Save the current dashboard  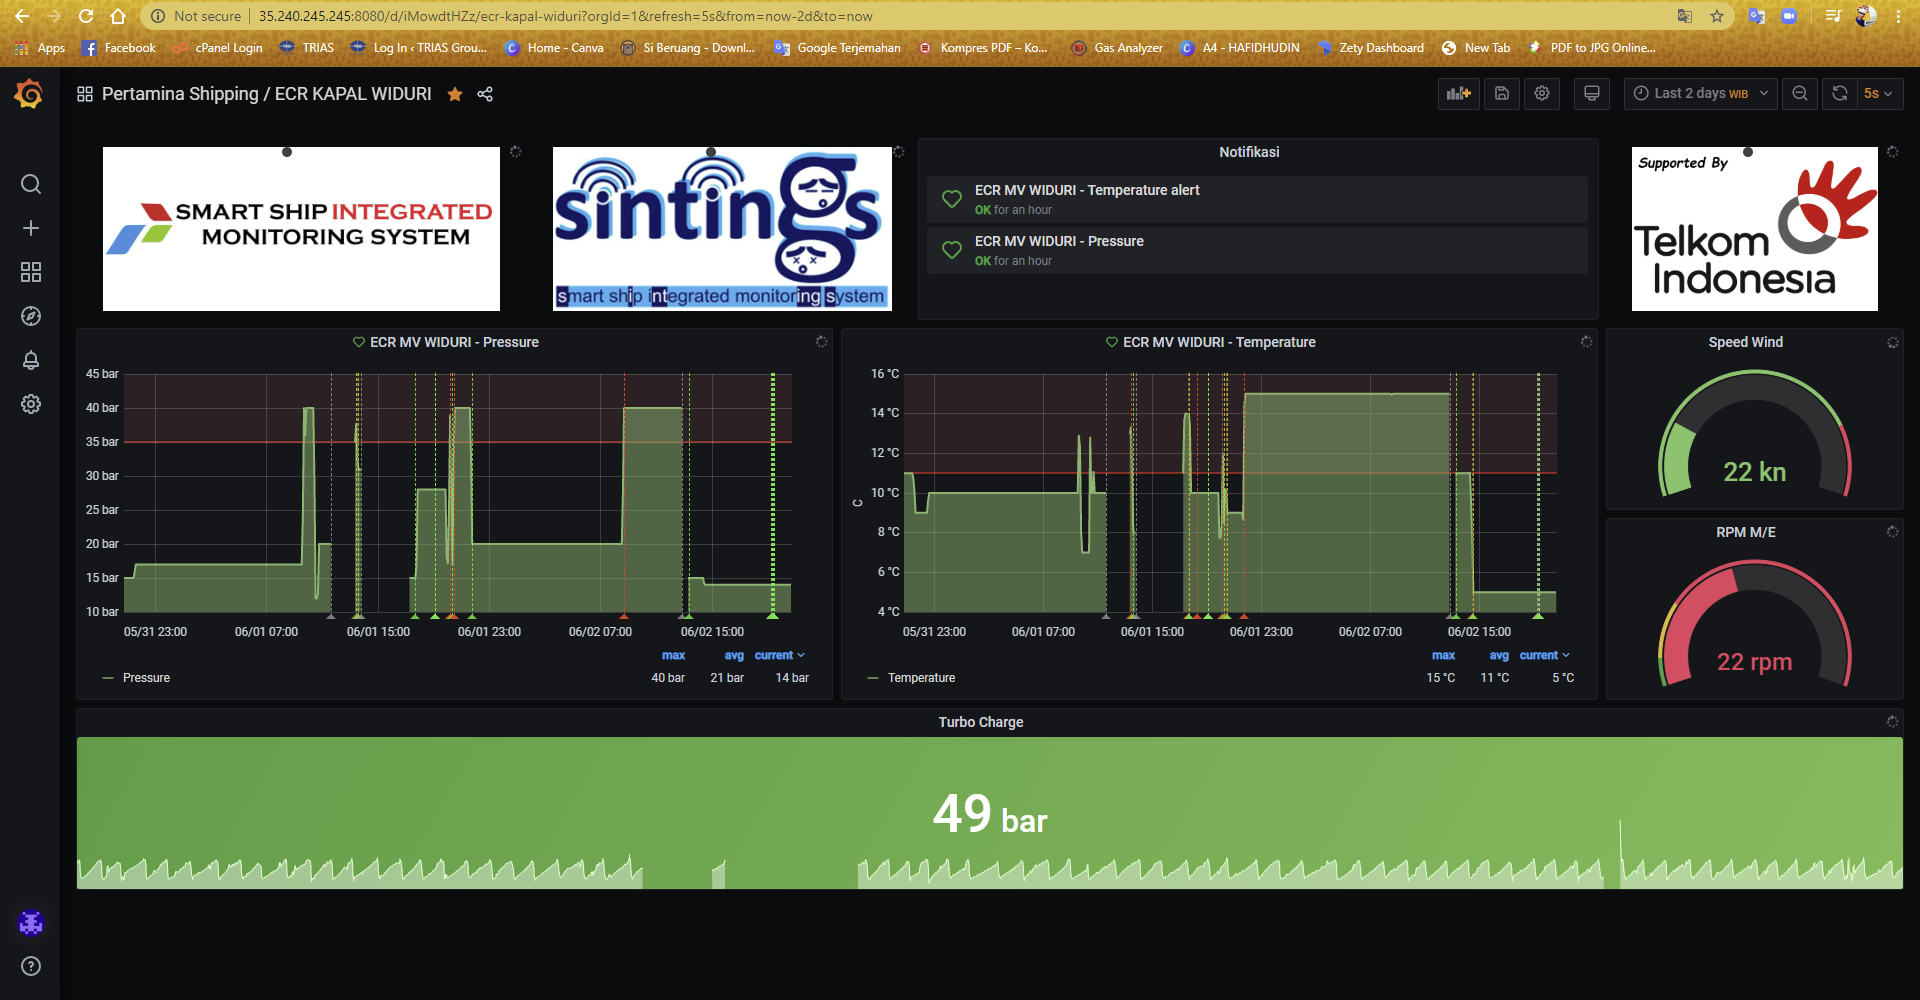coord(1501,93)
